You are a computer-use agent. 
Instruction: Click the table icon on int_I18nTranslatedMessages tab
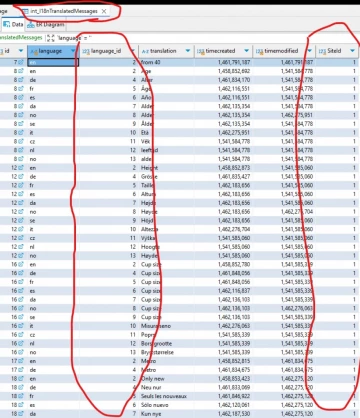point(25,11)
